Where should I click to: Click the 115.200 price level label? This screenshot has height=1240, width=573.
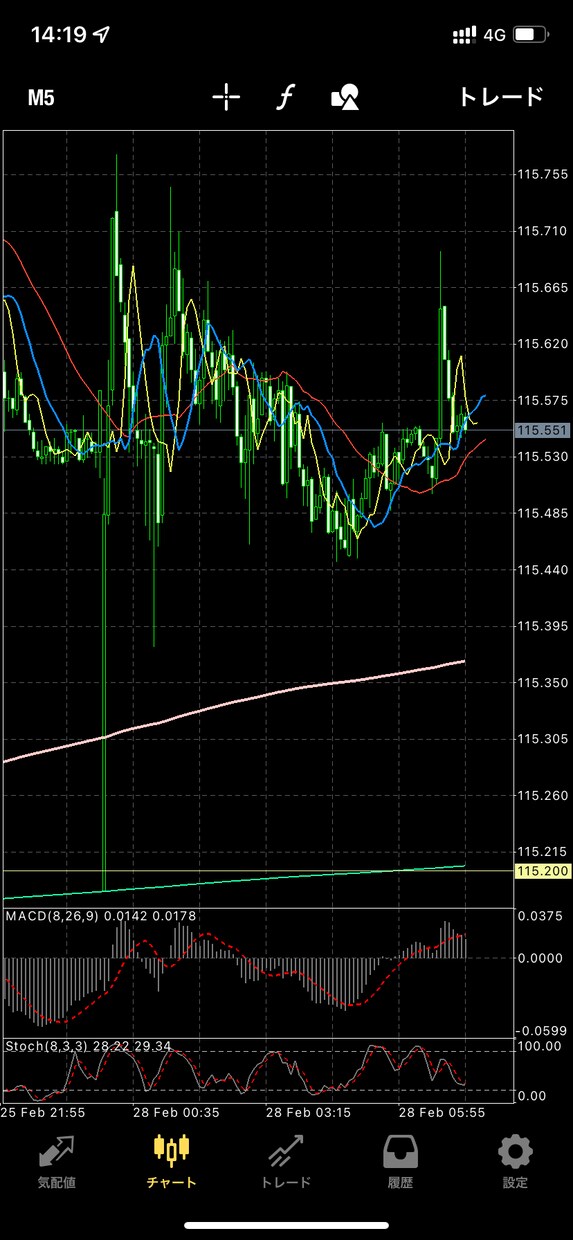[542, 871]
